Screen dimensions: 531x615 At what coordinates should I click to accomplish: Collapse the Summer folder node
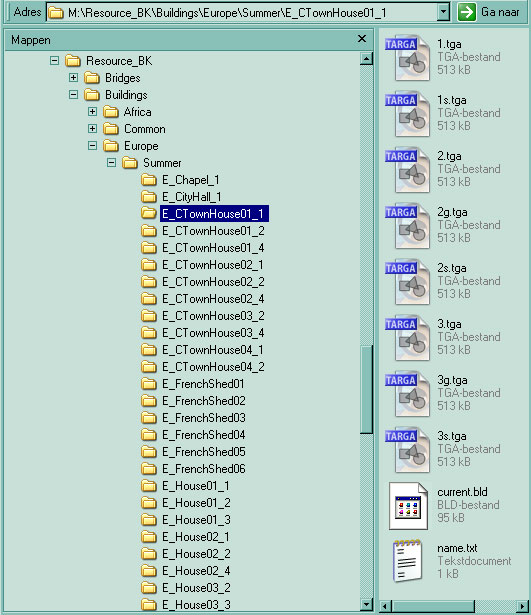[x=111, y=163]
